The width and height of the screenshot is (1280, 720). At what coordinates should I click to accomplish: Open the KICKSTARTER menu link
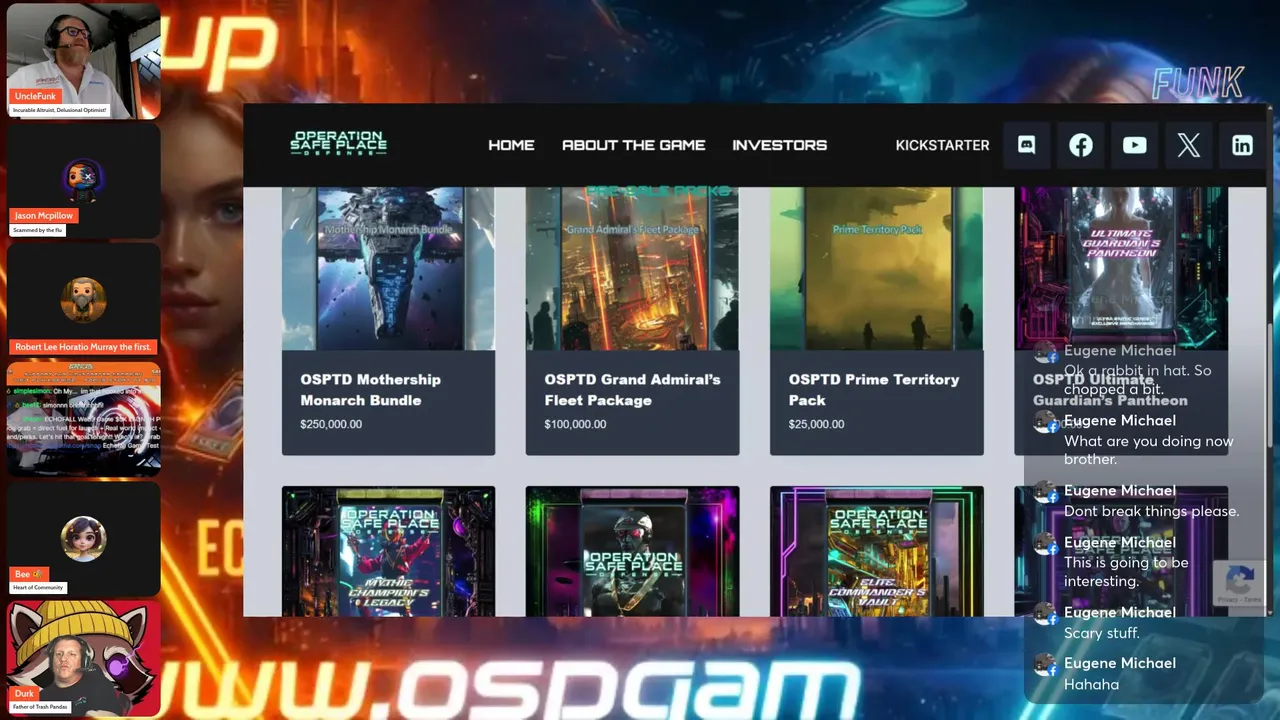(x=942, y=145)
